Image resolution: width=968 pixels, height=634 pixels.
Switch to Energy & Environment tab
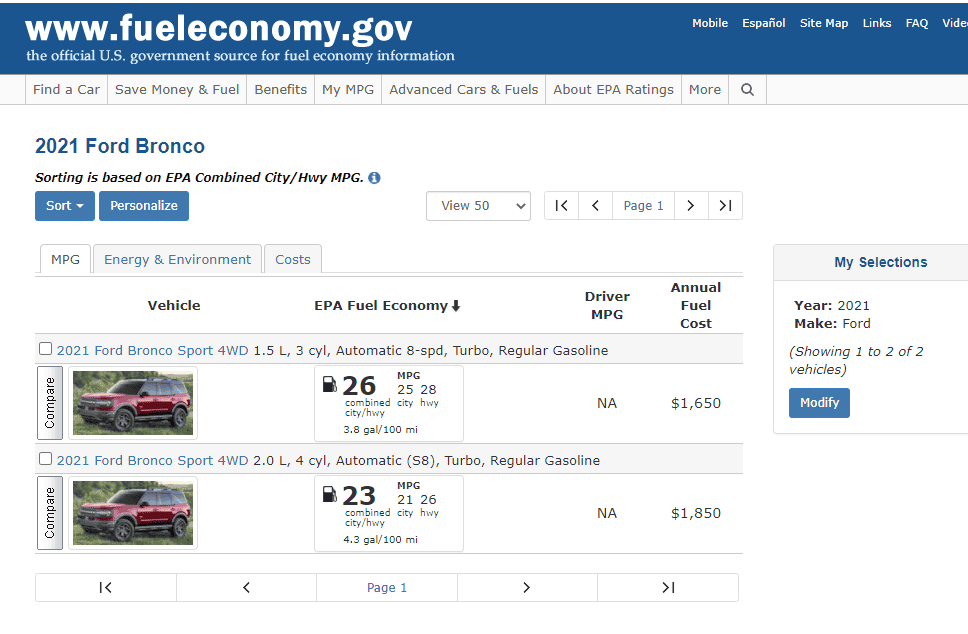[178, 259]
